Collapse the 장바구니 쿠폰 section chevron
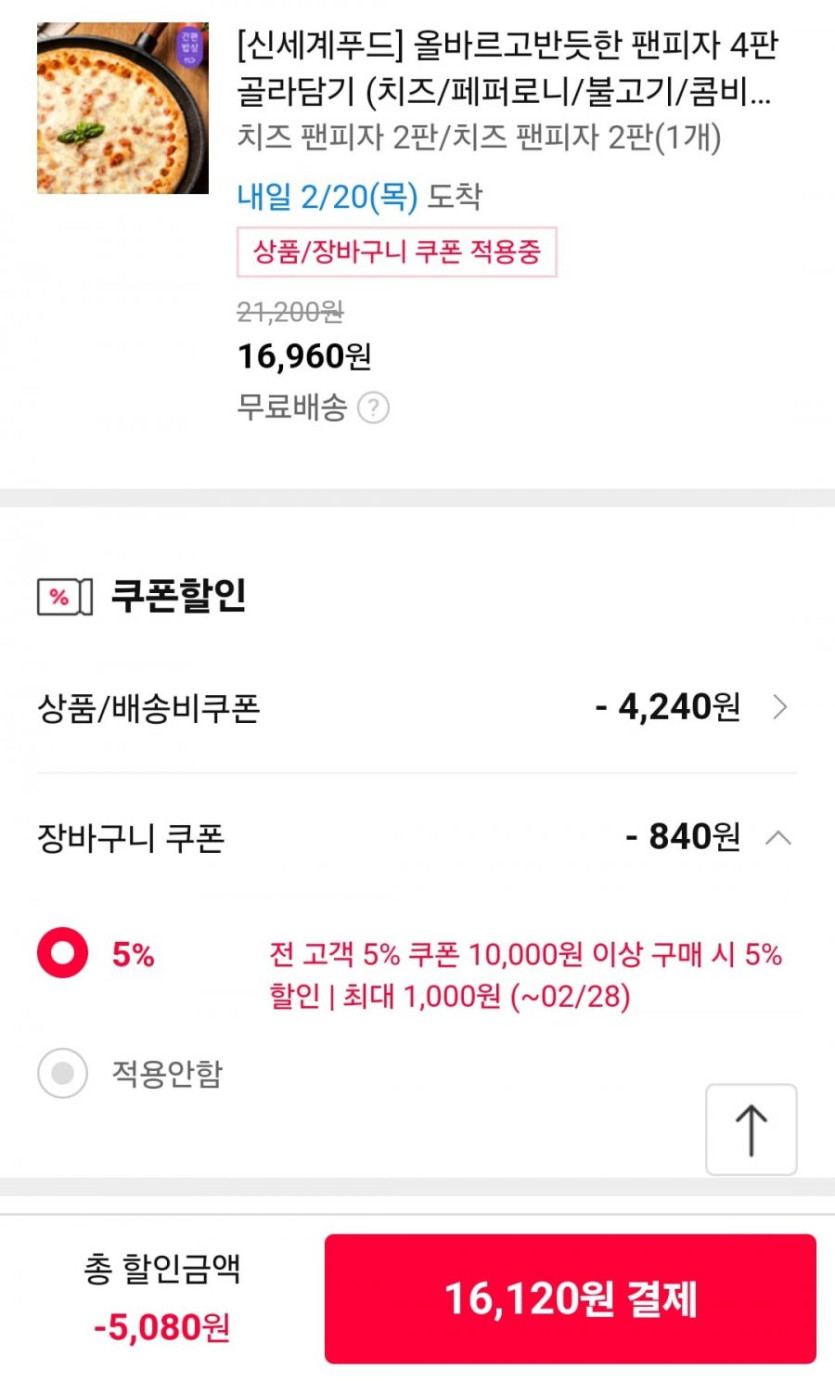The width and height of the screenshot is (835, 1381). click(778, 837)
